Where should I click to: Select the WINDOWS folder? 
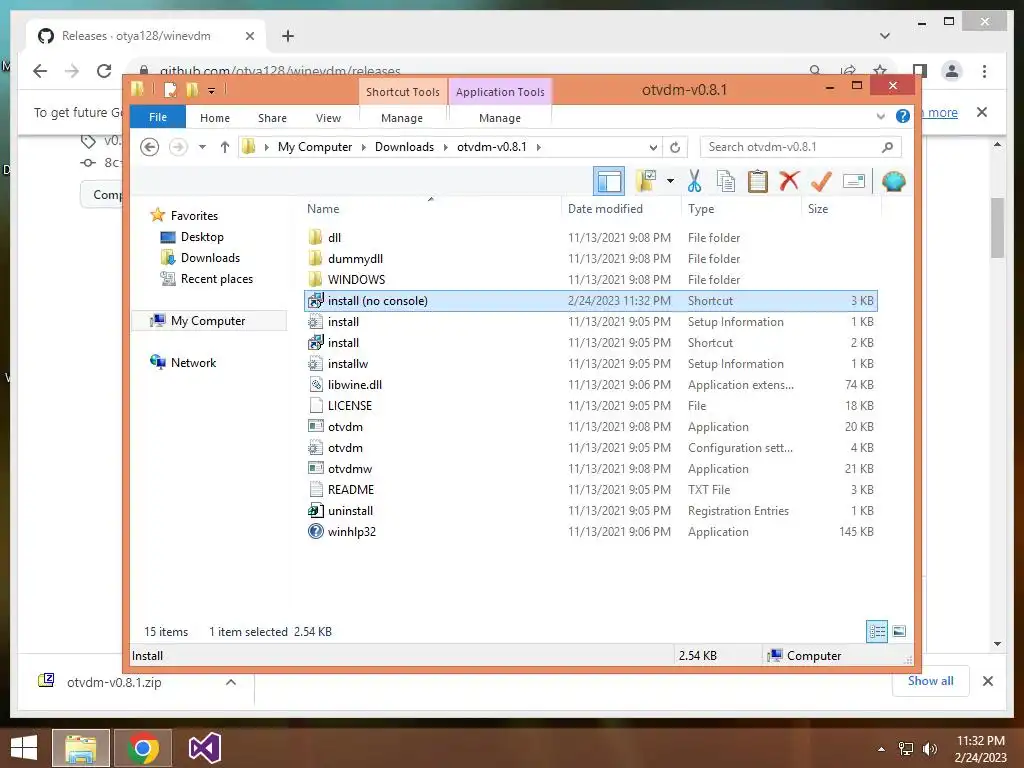click(591, 280)
